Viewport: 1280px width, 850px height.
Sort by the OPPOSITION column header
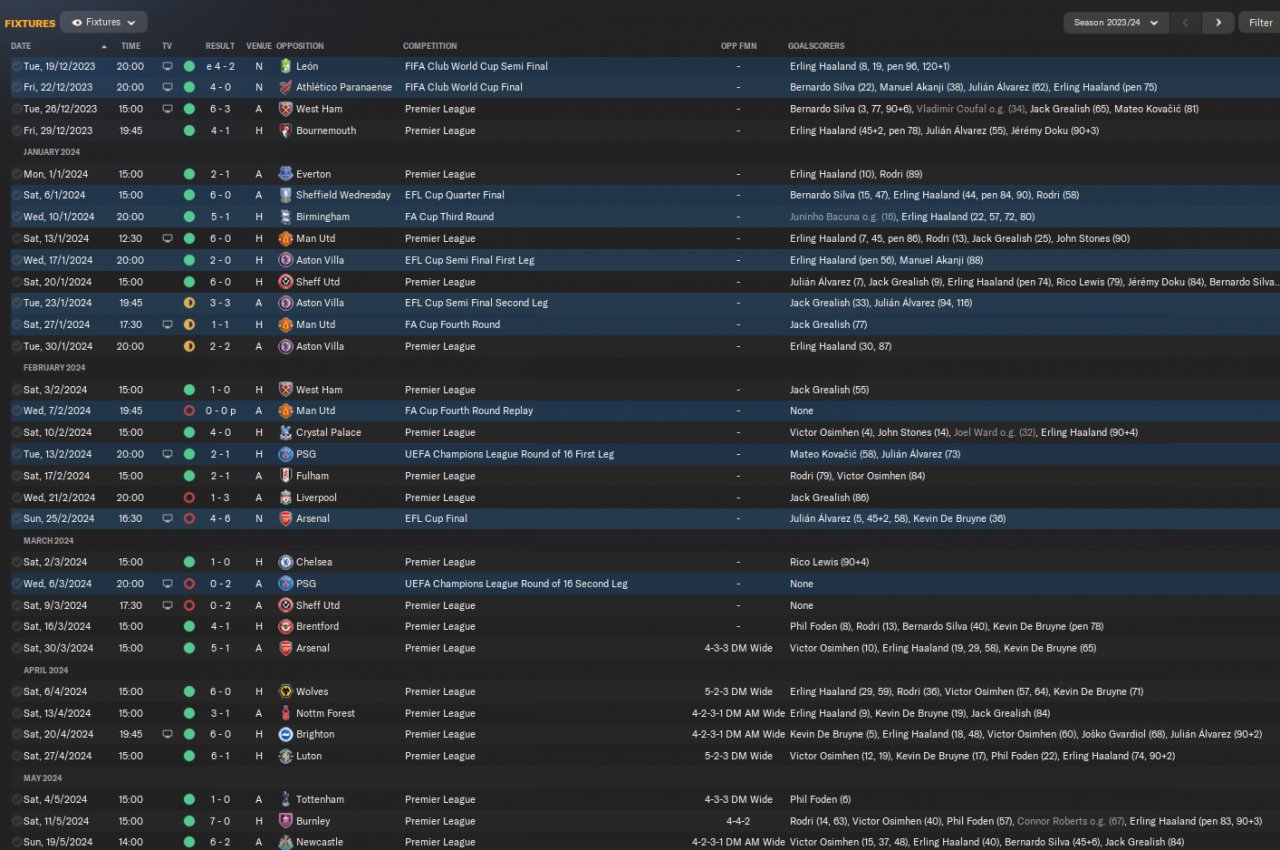click(300, 46)
